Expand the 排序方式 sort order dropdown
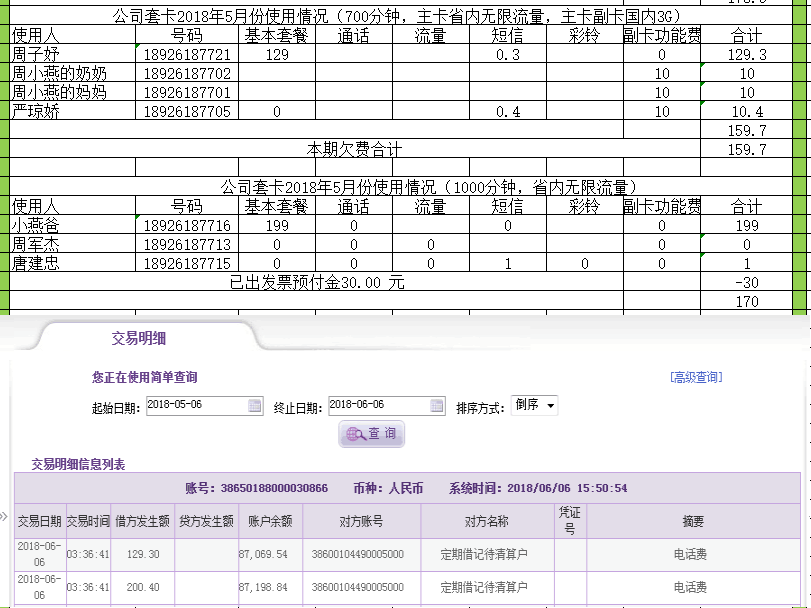 coord(535,405)
